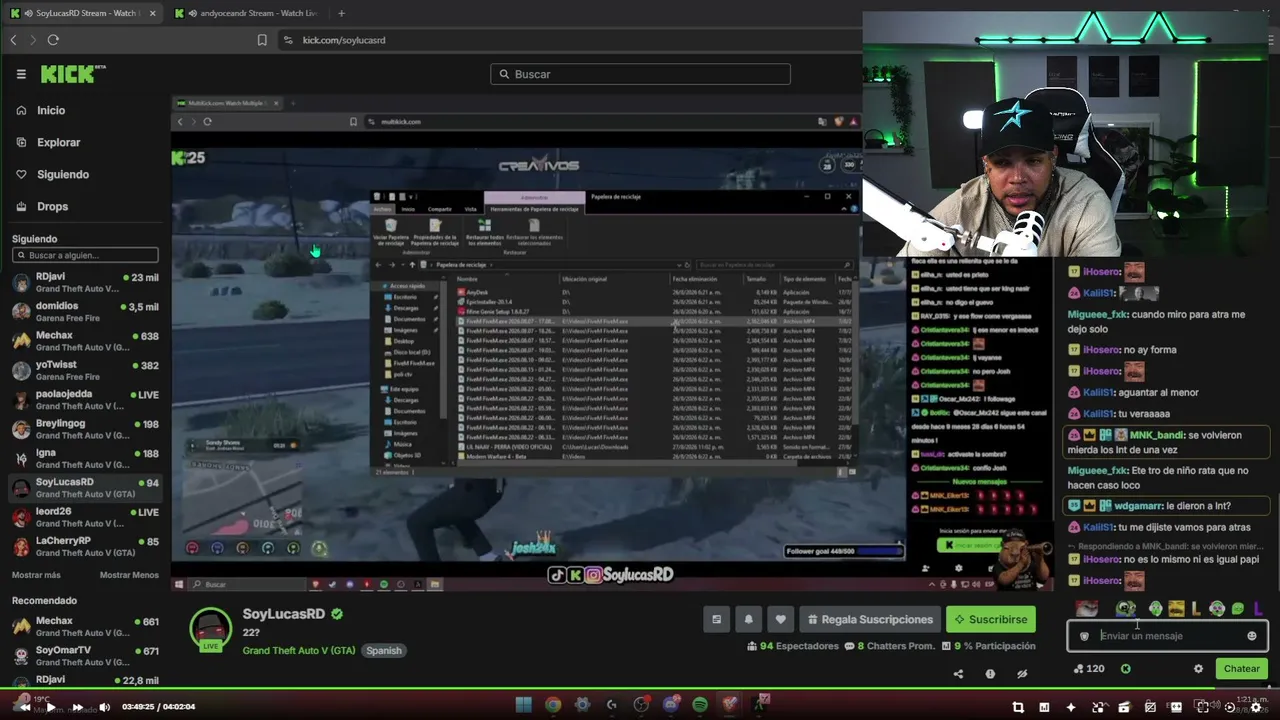Open the LaCherryRP channel in the sidebar
Screen dimensions: 1280x720
point(85,546)
